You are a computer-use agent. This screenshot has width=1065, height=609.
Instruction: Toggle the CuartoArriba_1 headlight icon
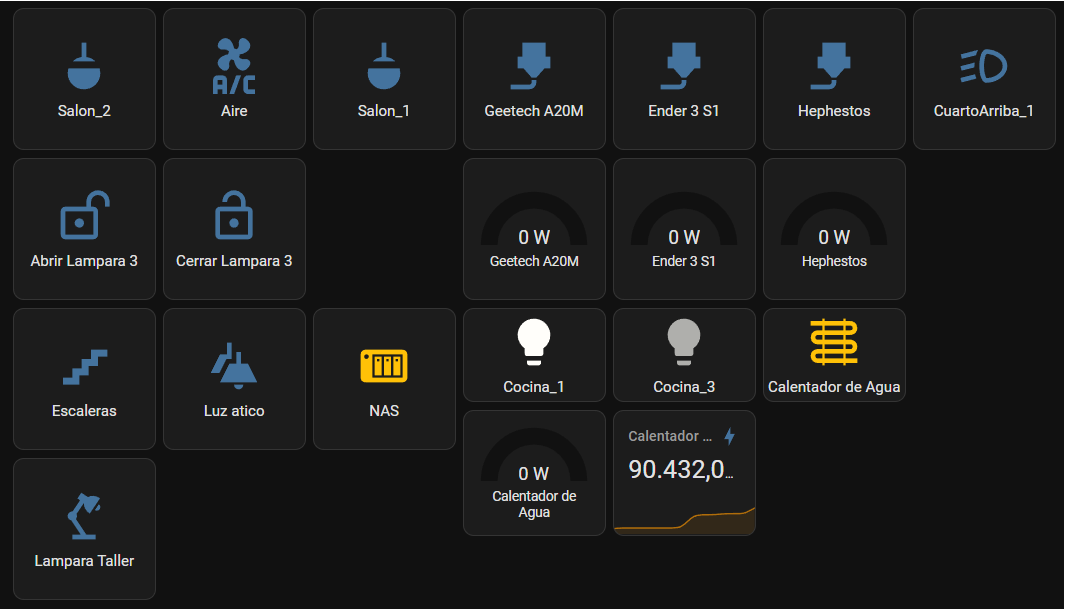pyautogui.click(x=983, y=66)
